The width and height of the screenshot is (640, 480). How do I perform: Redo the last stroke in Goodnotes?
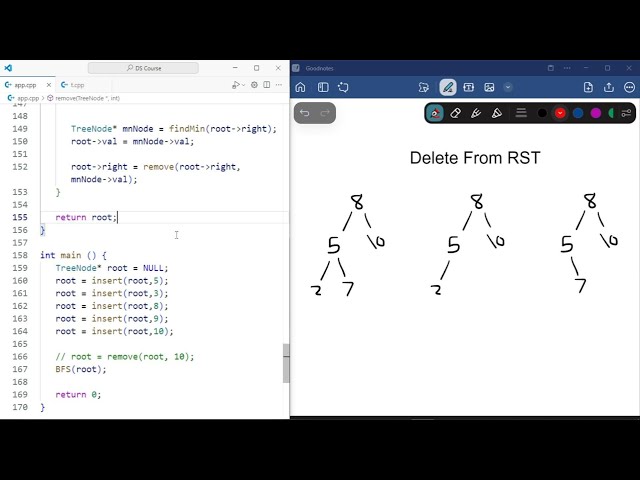325,113
